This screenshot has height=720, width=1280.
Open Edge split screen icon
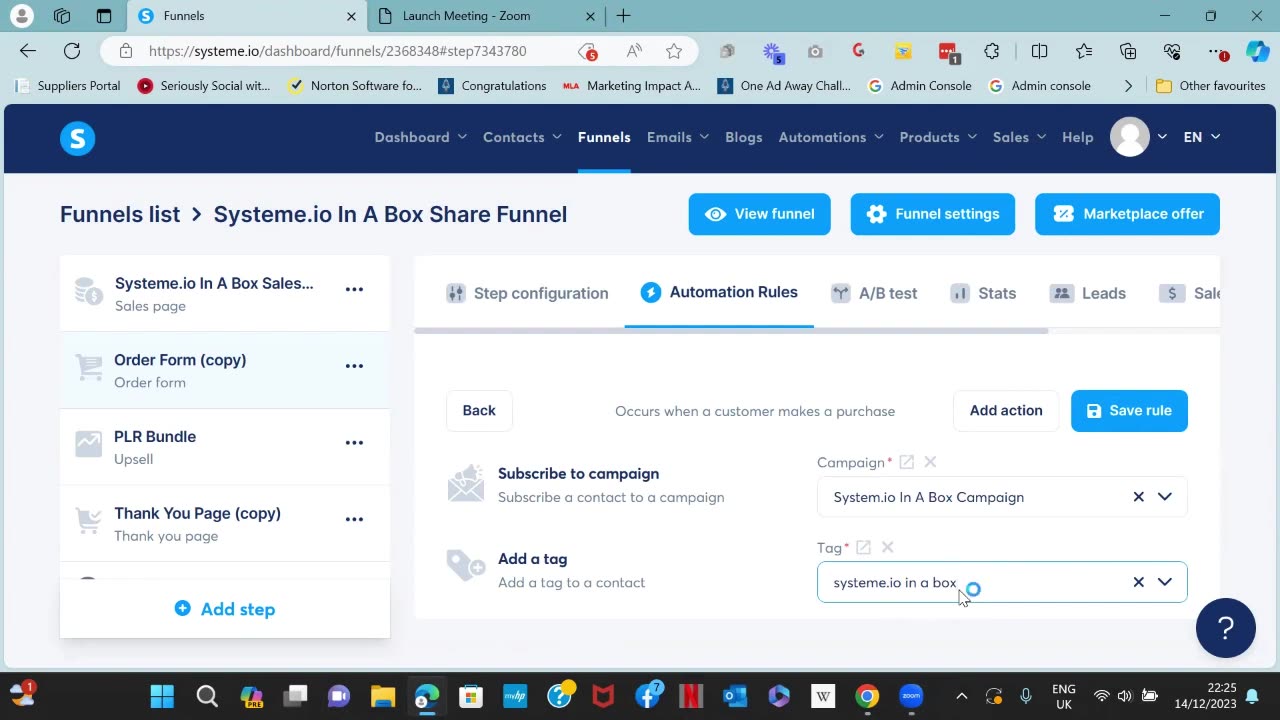point(1039,51)
